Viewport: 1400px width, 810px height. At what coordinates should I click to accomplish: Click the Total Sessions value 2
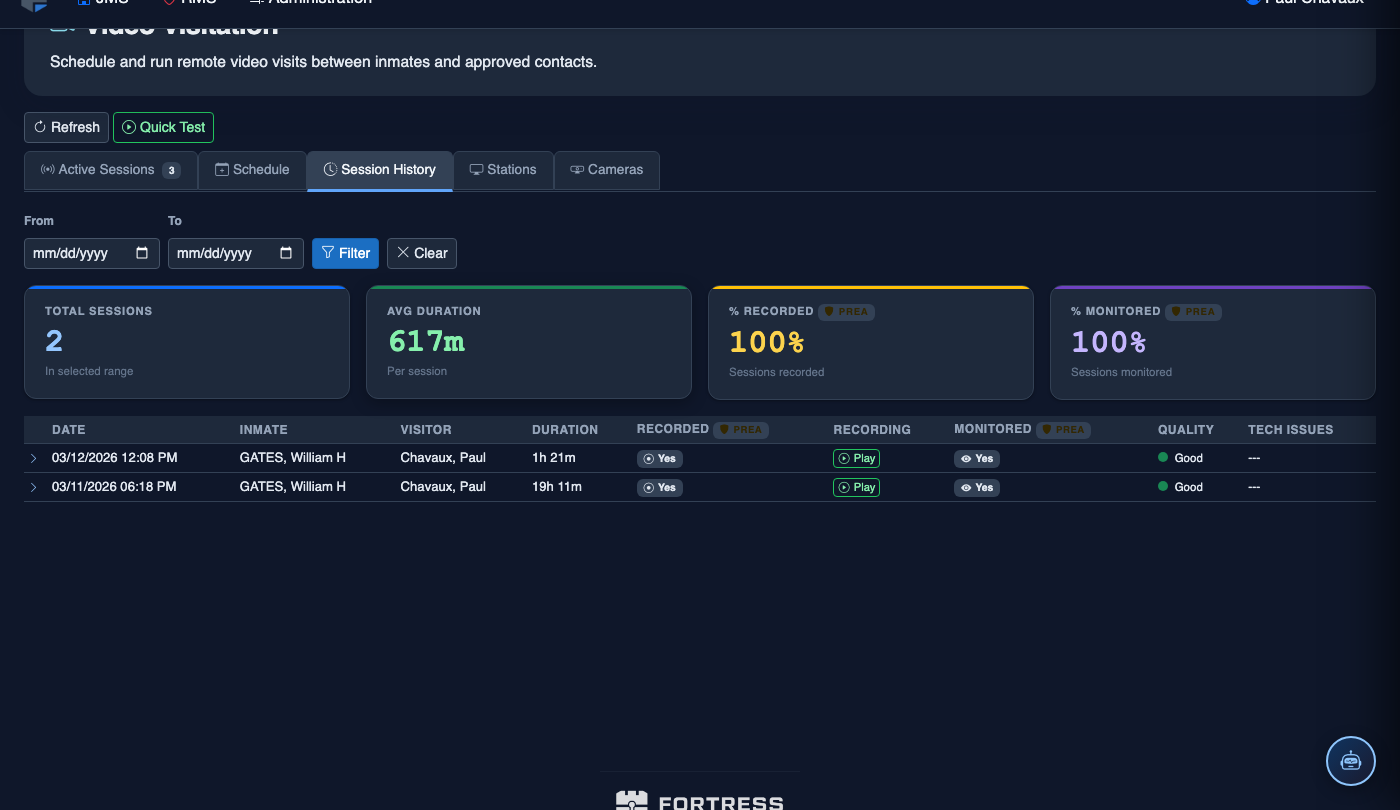[54, 342]
